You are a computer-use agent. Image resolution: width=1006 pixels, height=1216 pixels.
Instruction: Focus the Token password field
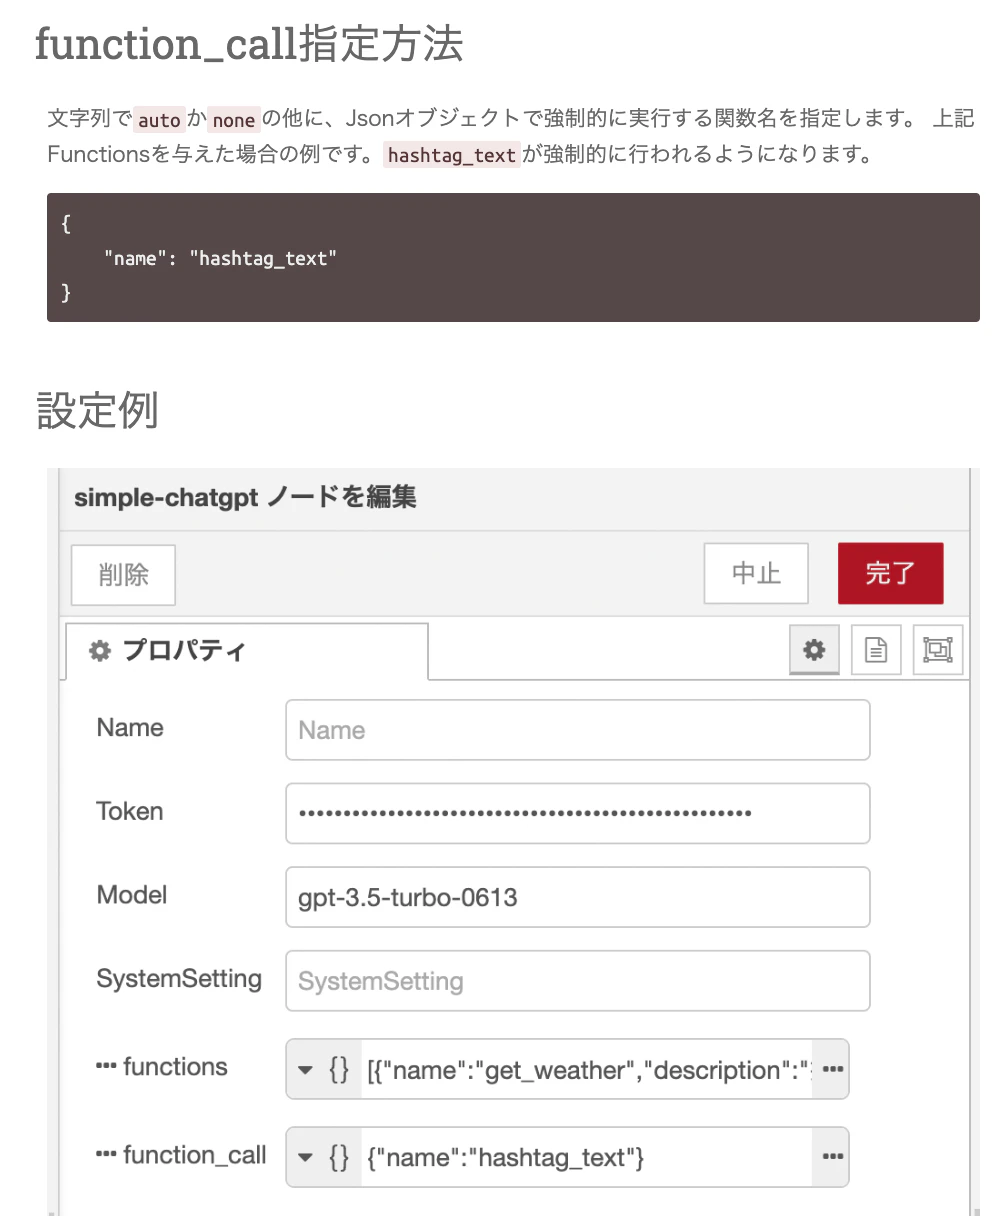click(x=577, y=813)
